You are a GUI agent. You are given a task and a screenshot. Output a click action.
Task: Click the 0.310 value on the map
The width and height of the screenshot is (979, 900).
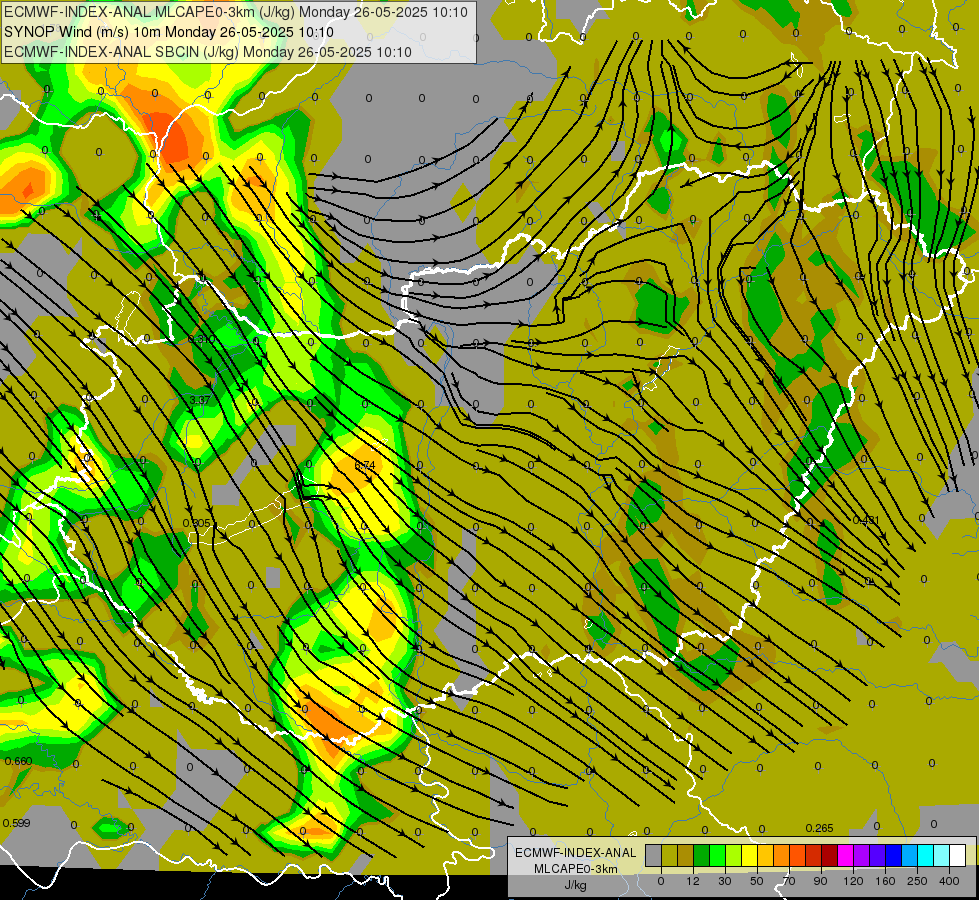click(x=202, y=339)
